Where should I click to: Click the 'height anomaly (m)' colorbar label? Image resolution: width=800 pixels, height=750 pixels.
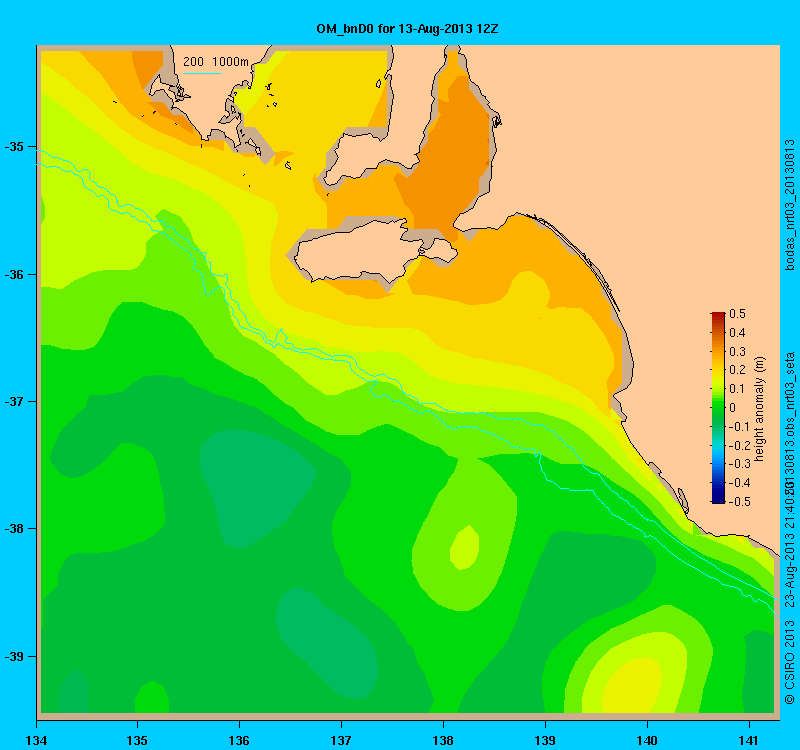coord(760,409)
